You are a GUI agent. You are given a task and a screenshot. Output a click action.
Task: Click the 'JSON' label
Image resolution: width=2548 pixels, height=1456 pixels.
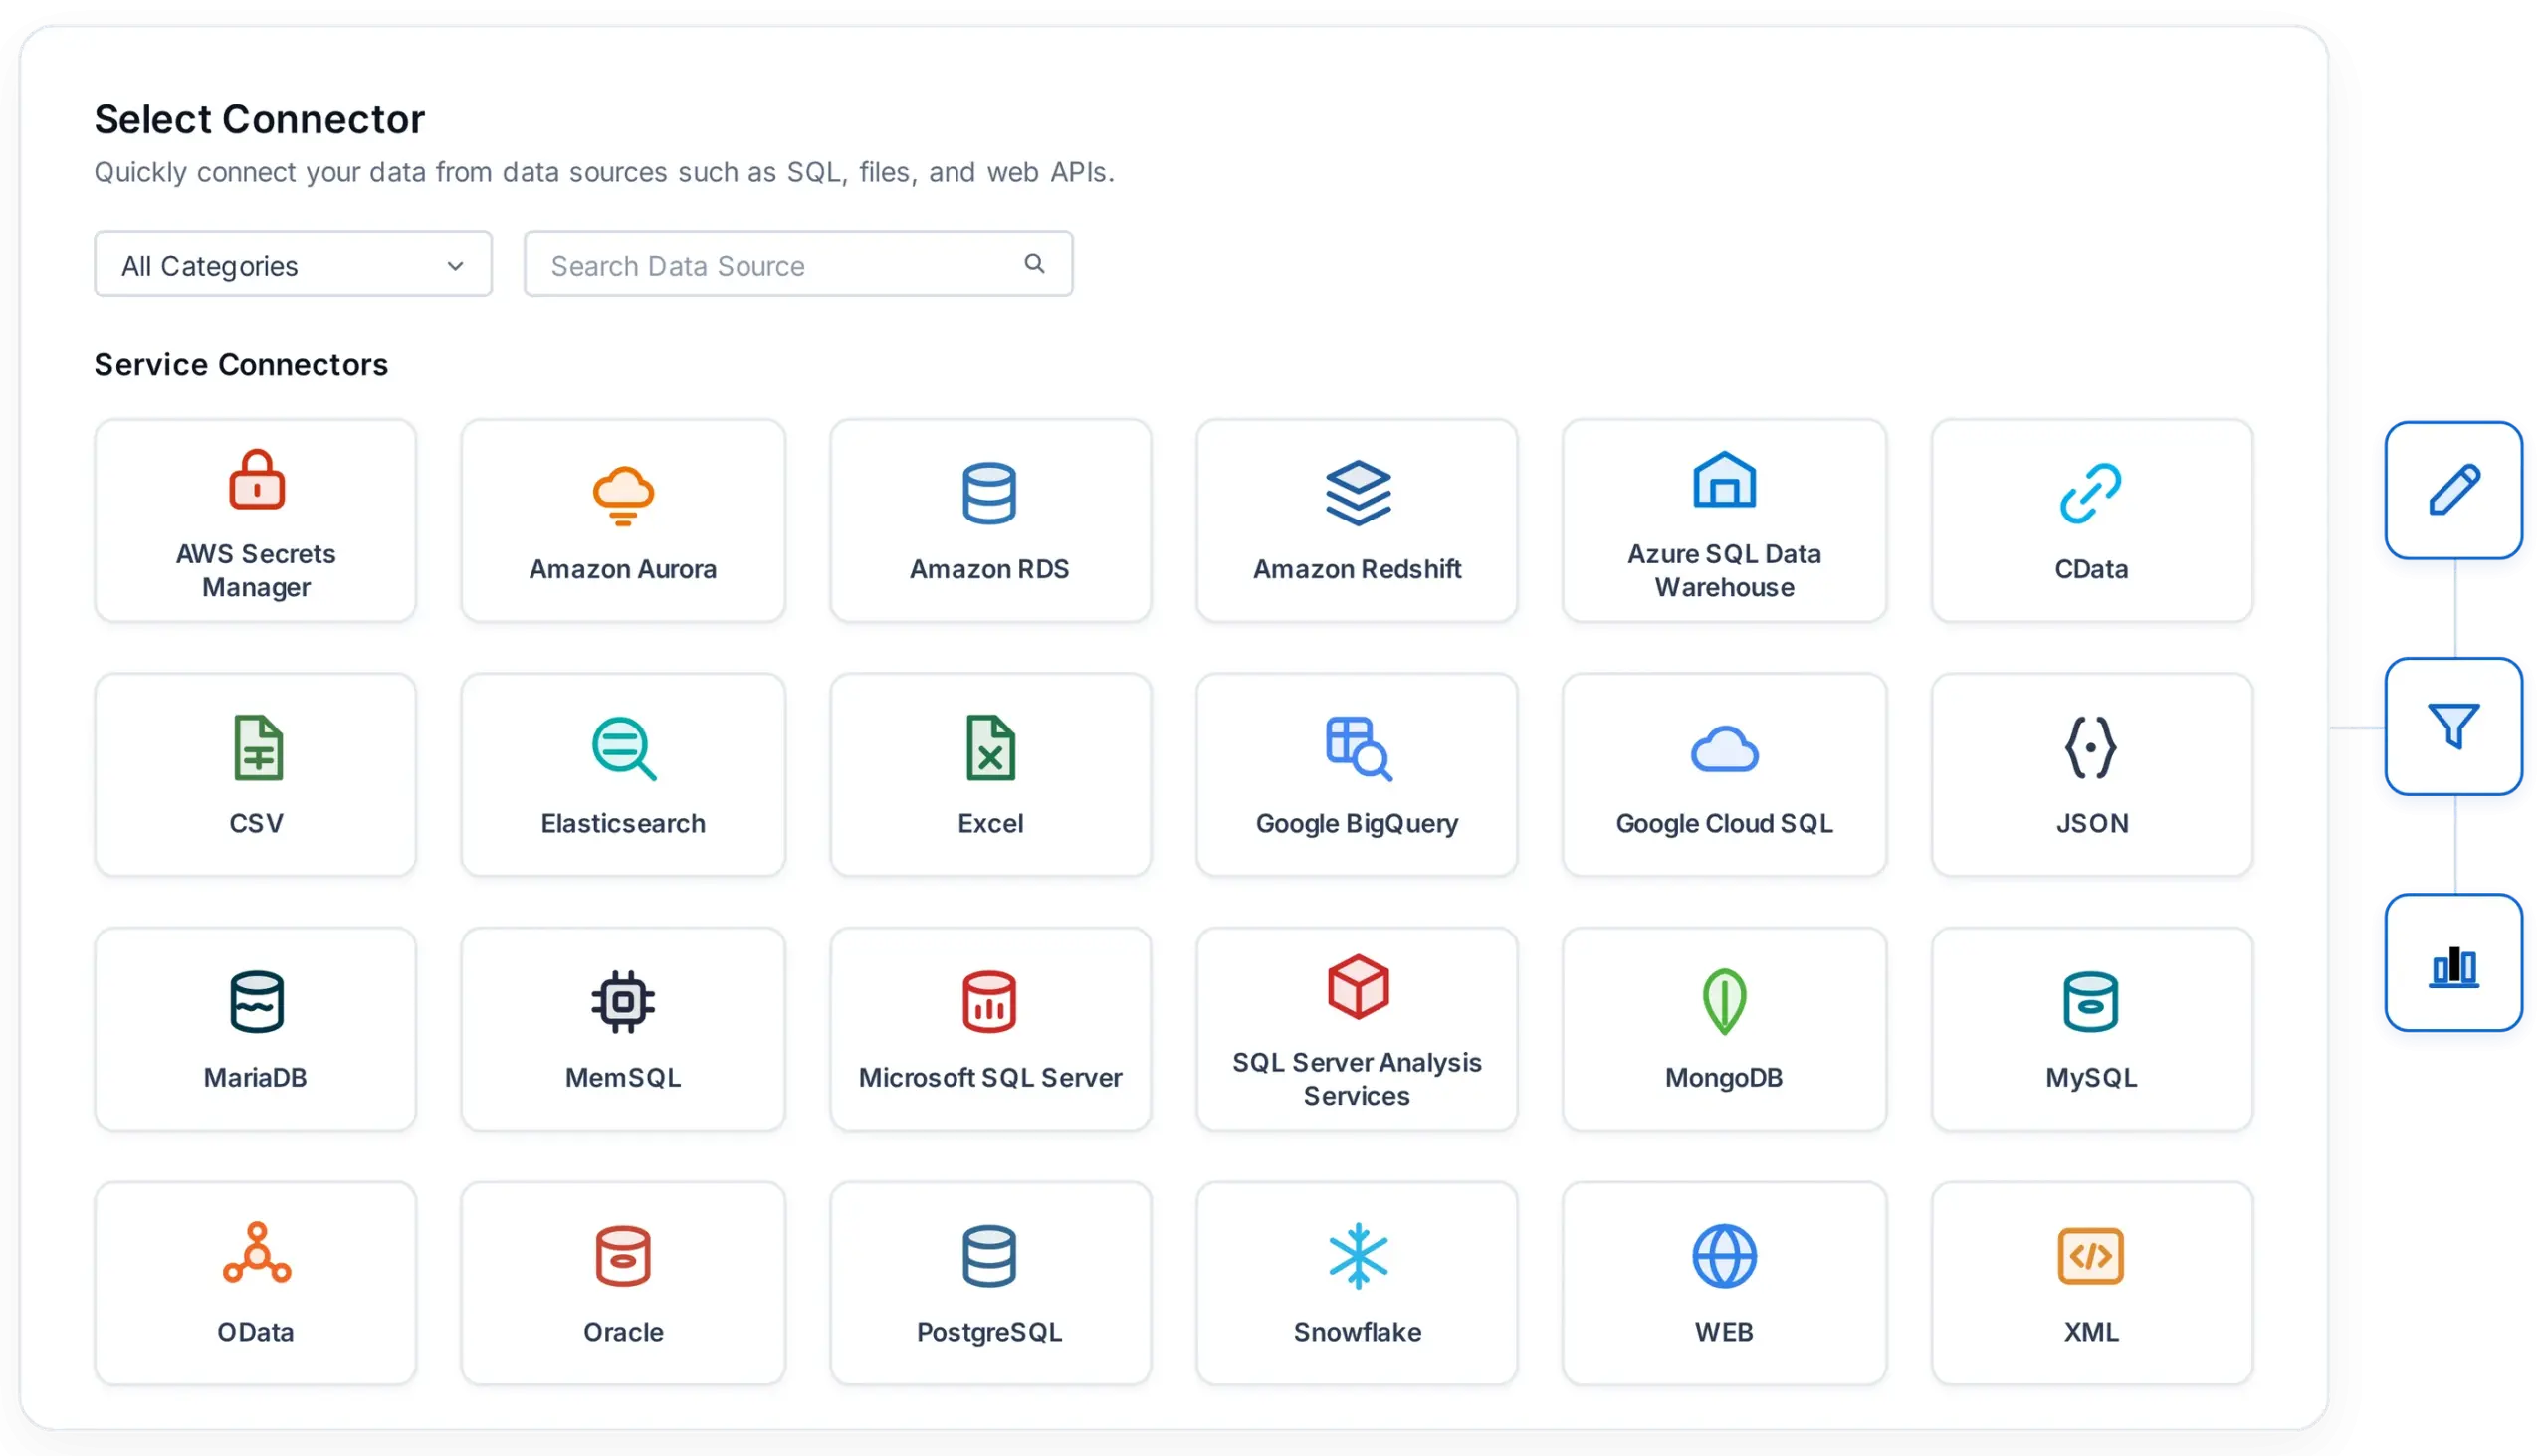pyautogui.click(x=2091, y=823)
